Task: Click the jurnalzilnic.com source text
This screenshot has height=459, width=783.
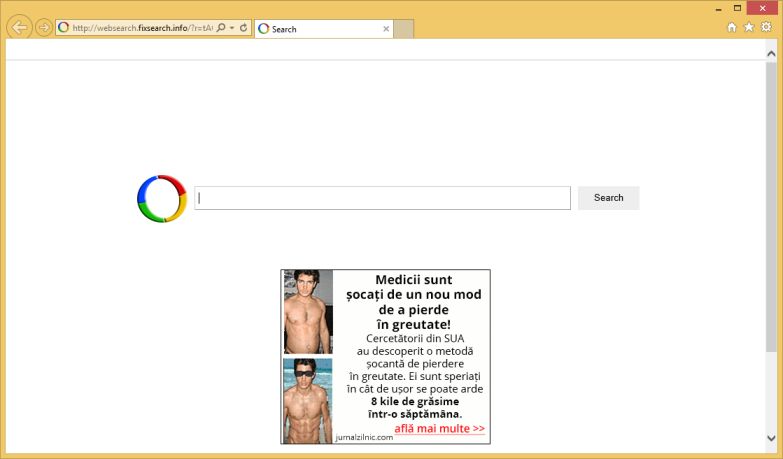Action: coord(364,438)
